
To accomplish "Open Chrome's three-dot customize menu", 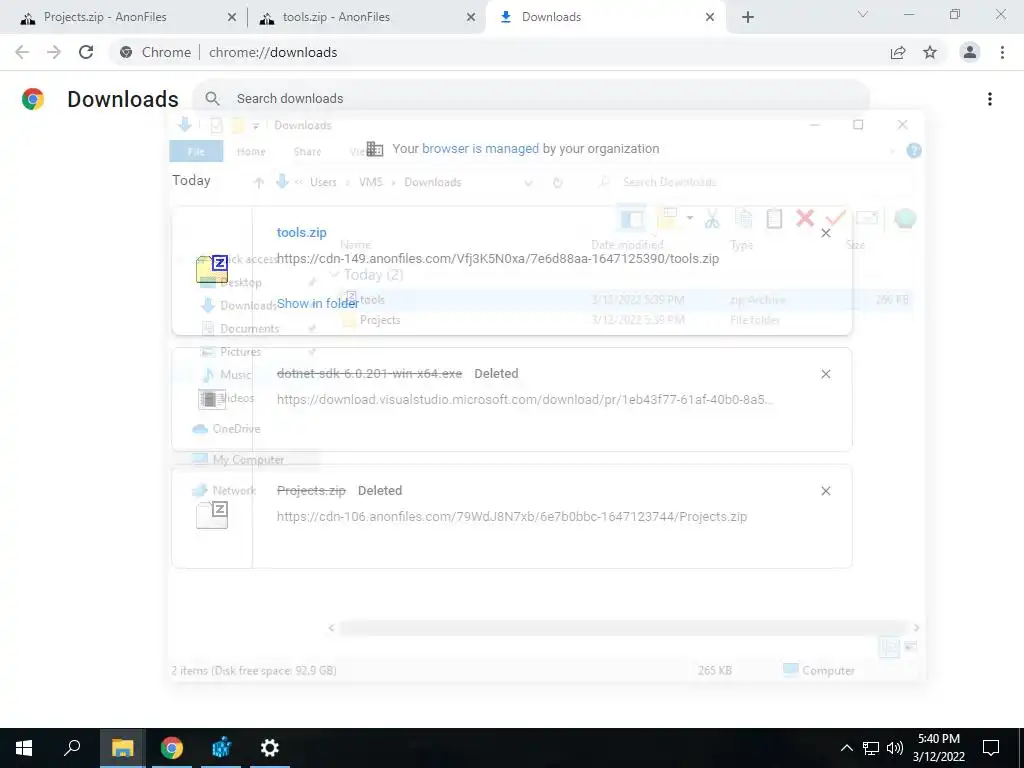I will [1002, 52].
